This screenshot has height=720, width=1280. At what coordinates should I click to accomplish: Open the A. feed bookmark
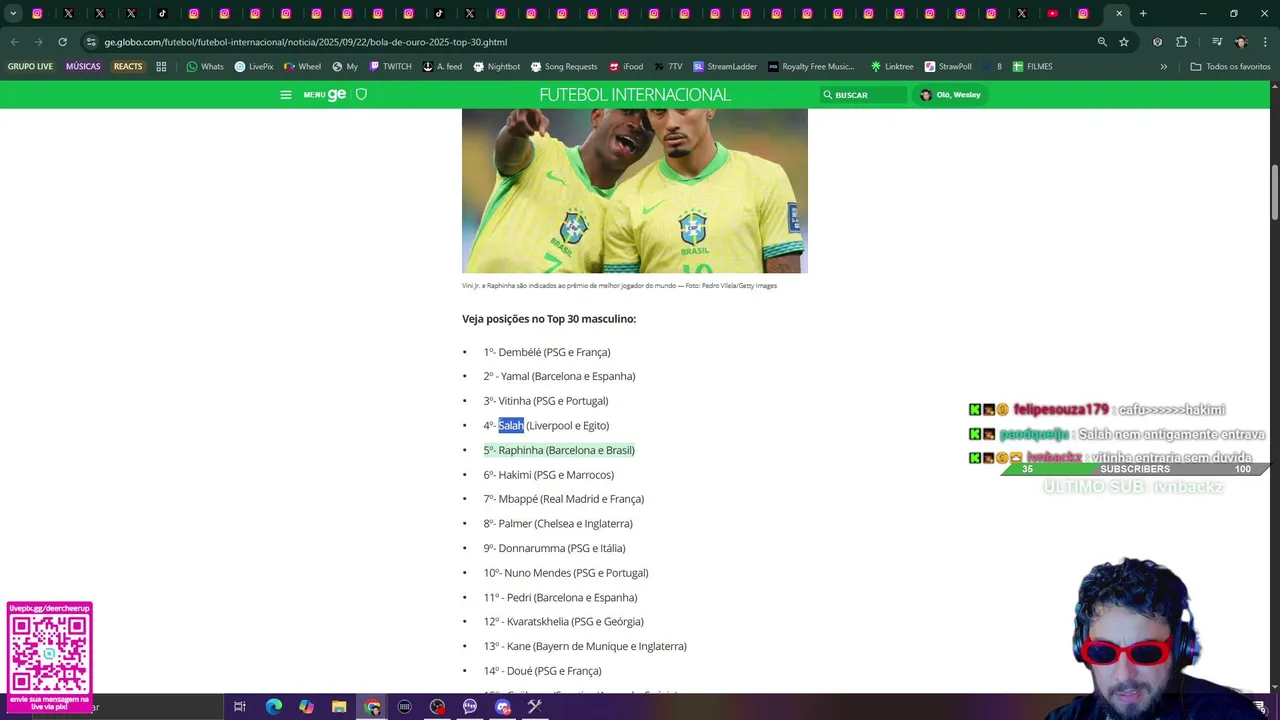point(441,67)
